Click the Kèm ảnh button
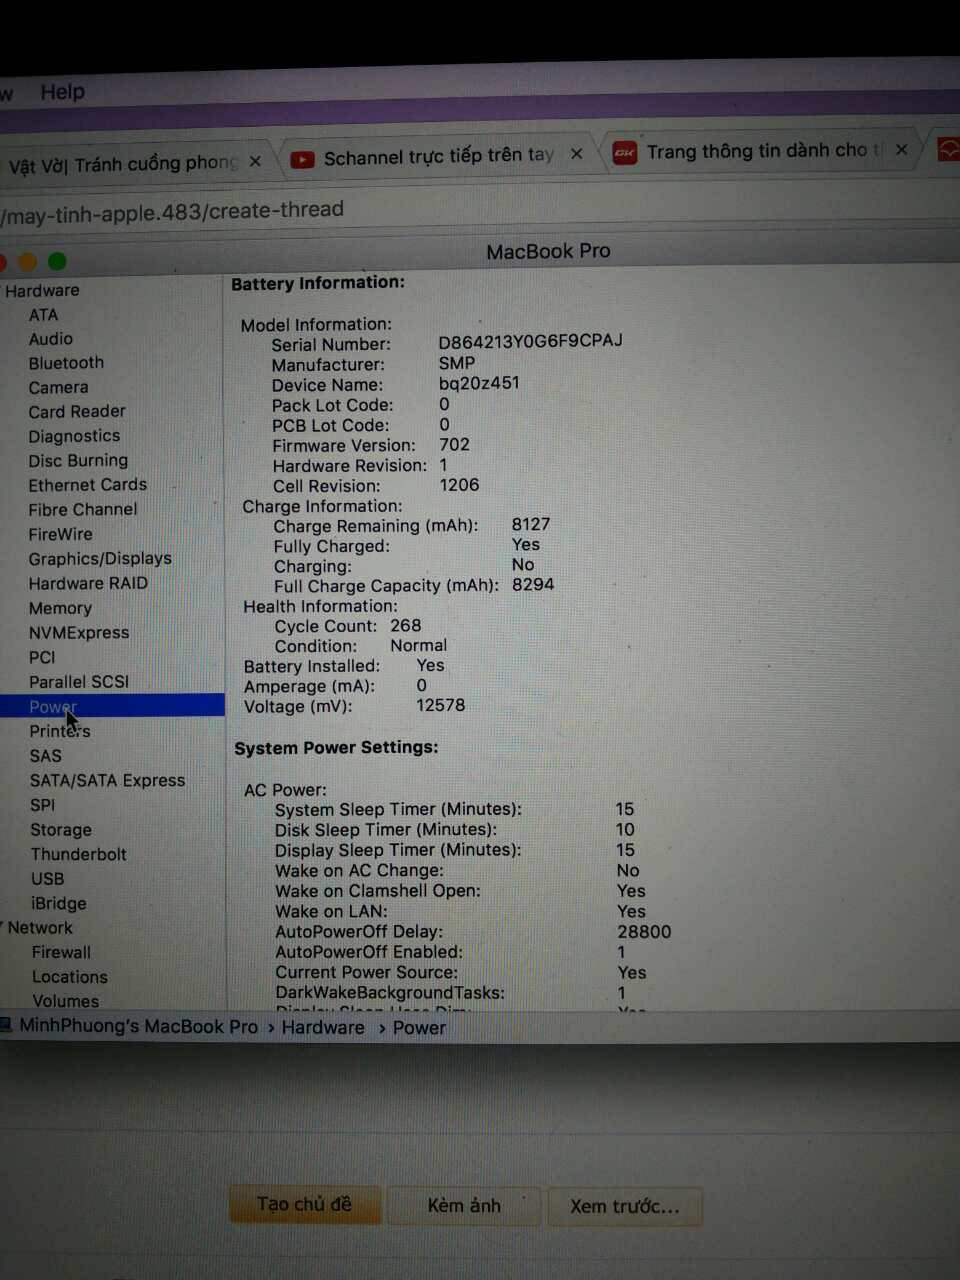 464,1205
